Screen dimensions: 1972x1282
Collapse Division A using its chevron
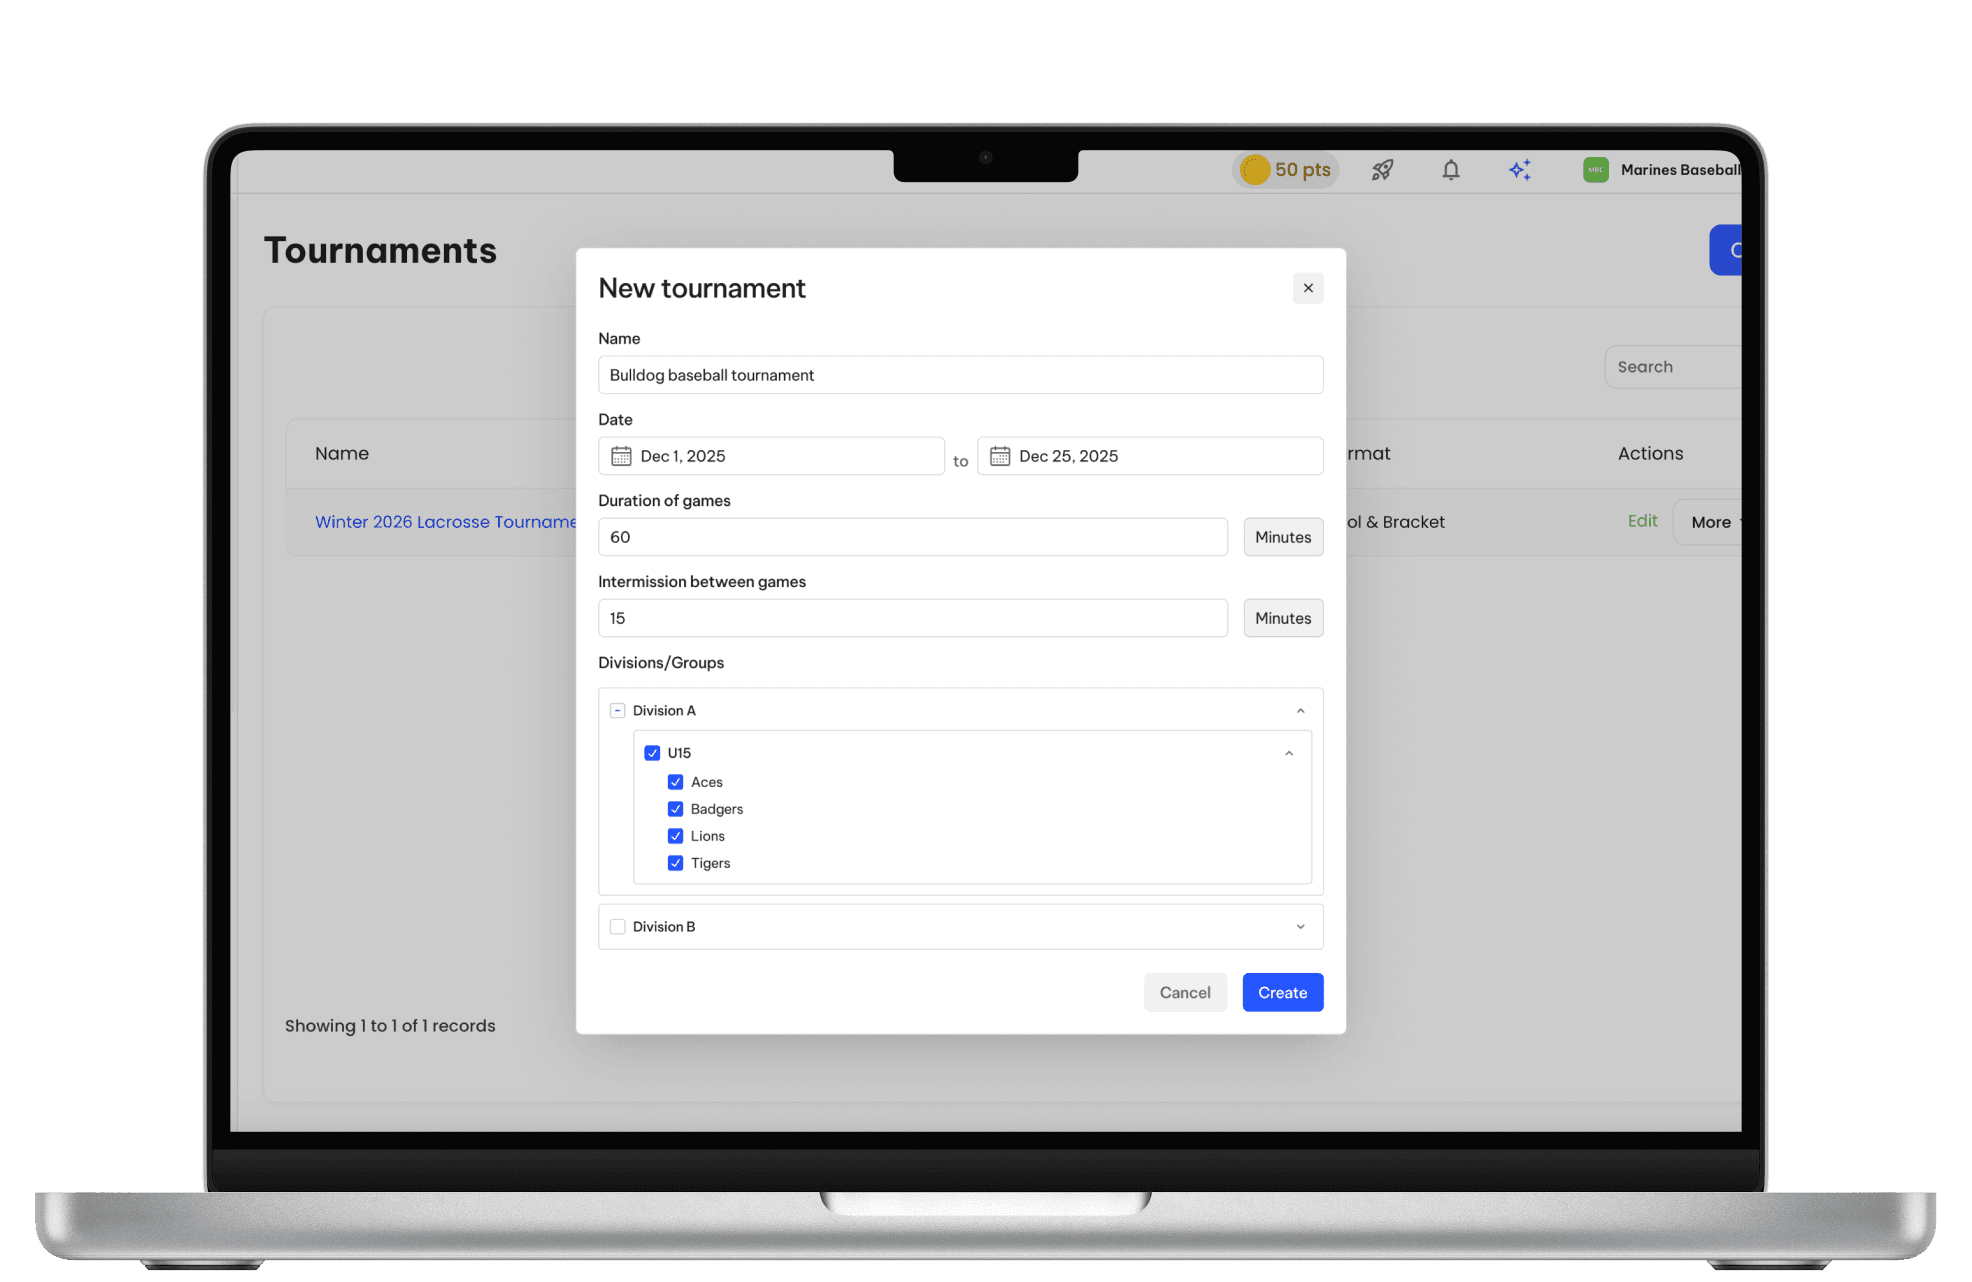(1301, 710)
